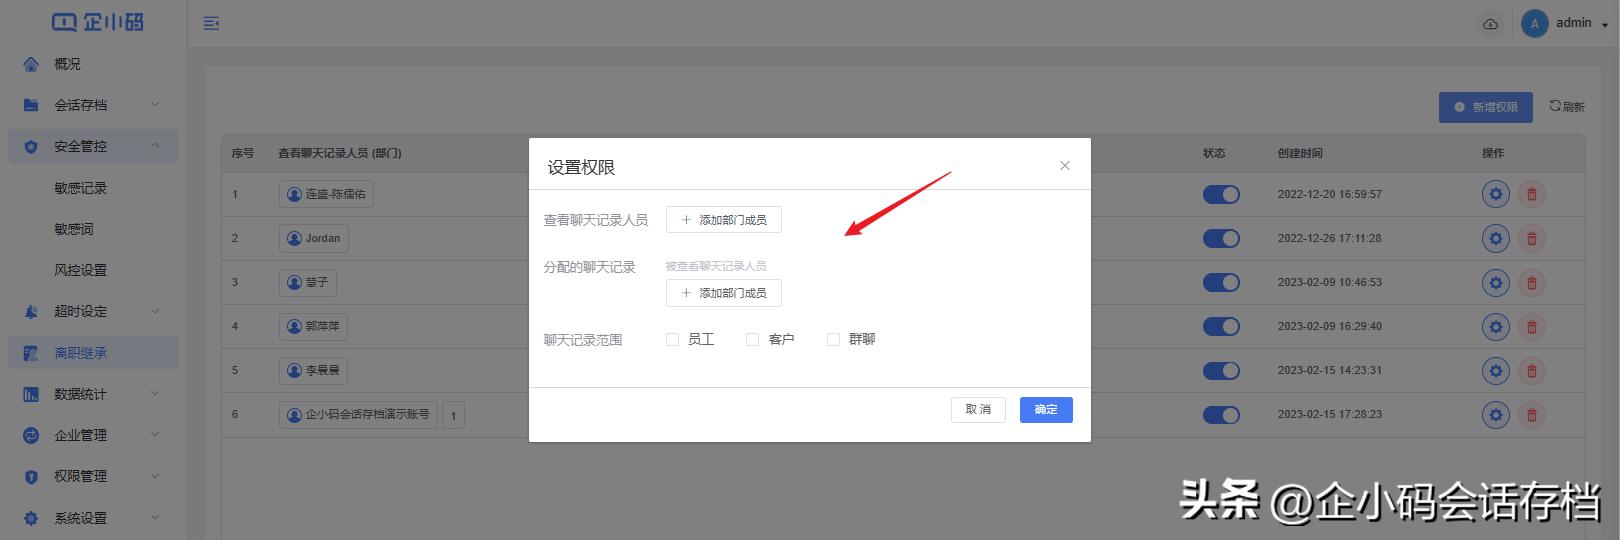This screenshot has height=540, width=1620.
Task: Delete the 郭萍萍 row with trash icon
Action: (x=1532, y=326)
